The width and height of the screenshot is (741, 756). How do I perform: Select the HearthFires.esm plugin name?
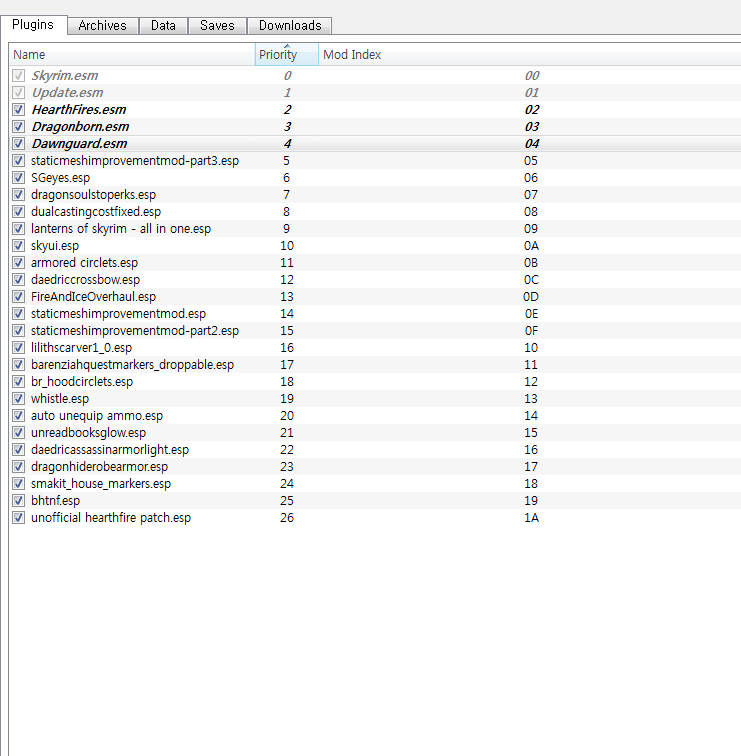79,110
